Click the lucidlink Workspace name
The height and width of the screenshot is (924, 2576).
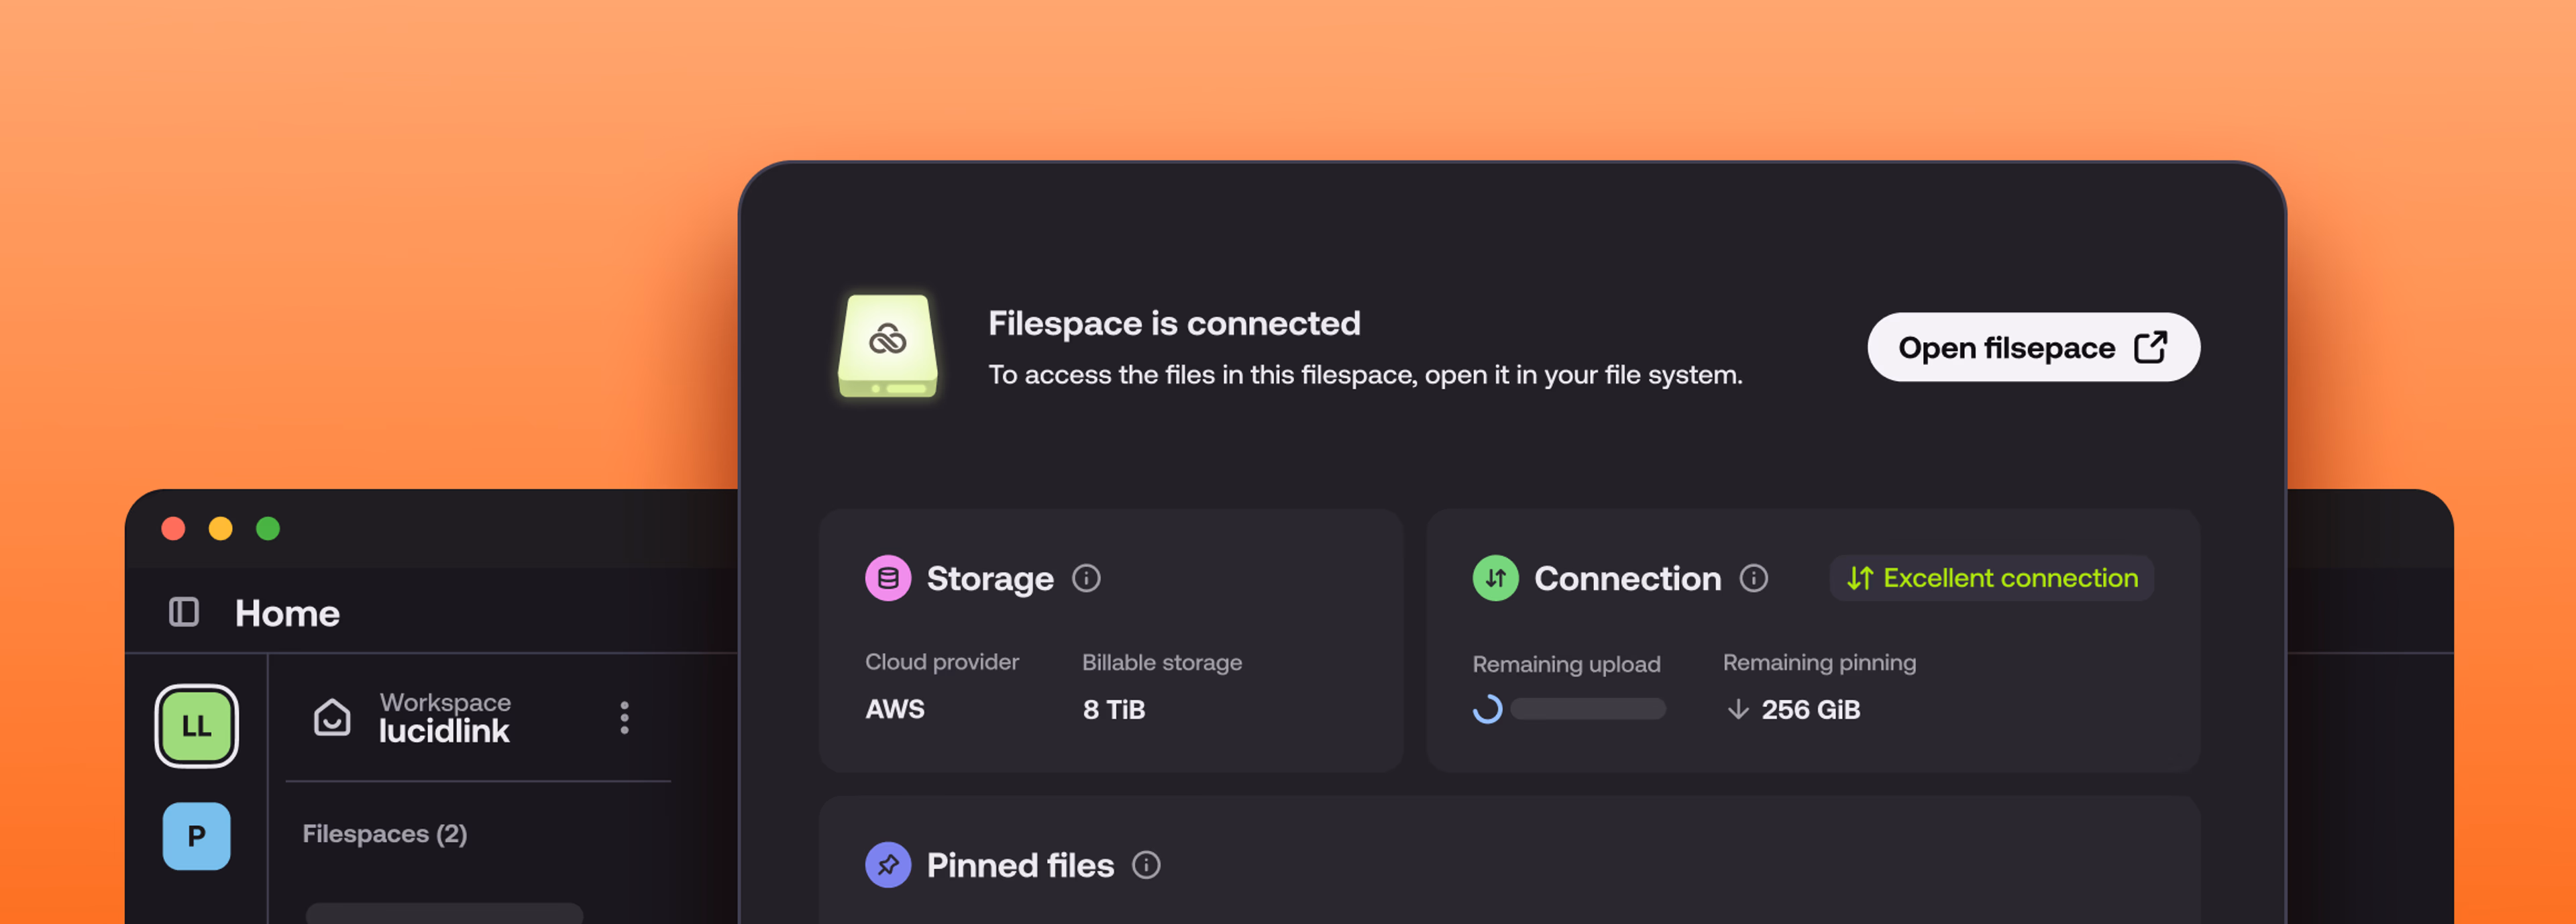pos(444,731)
